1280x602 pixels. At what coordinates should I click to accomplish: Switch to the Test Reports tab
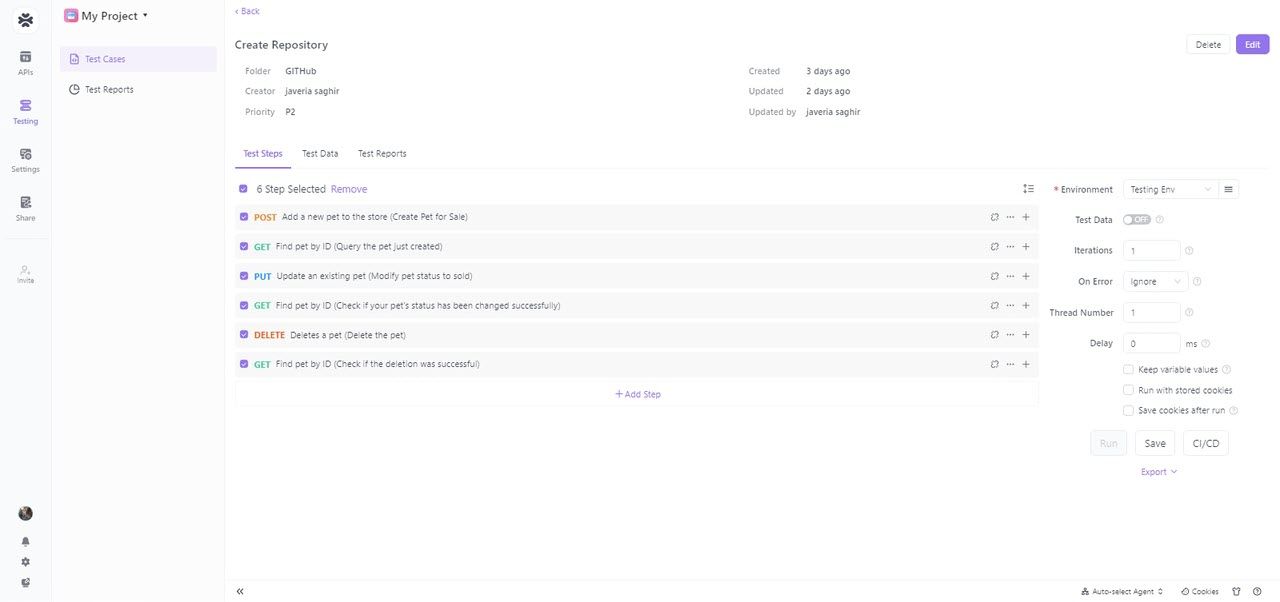[382, 154]
